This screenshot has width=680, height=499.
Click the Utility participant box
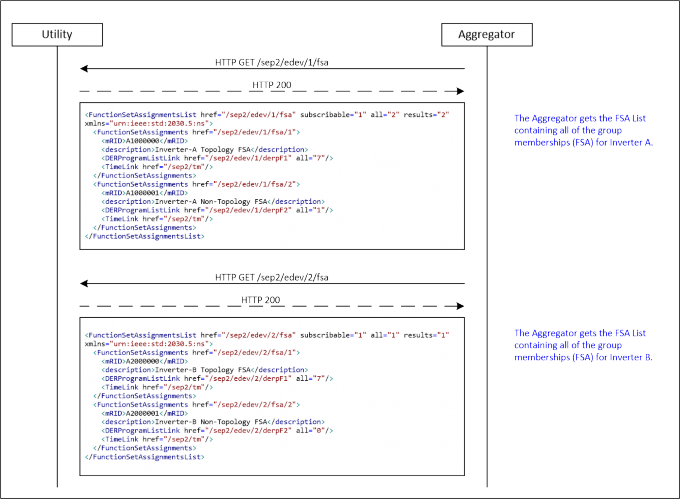pyautogui.click(x=57, y=34)
